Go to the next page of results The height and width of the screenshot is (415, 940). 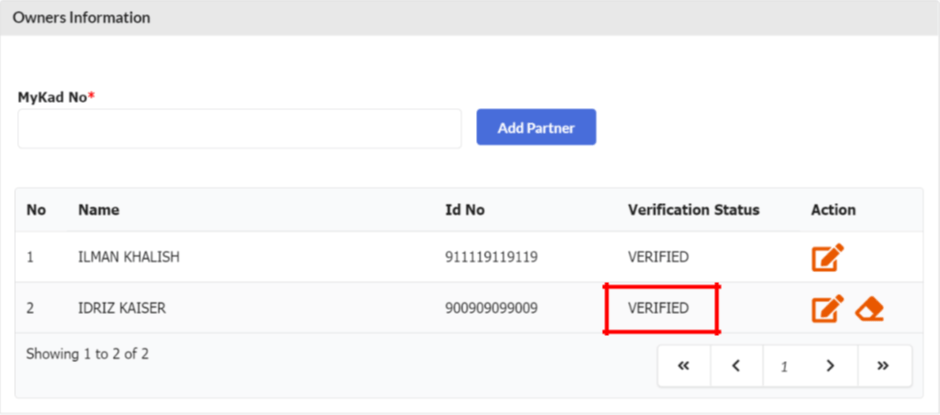pyautogui.click(x=830, y=366)
